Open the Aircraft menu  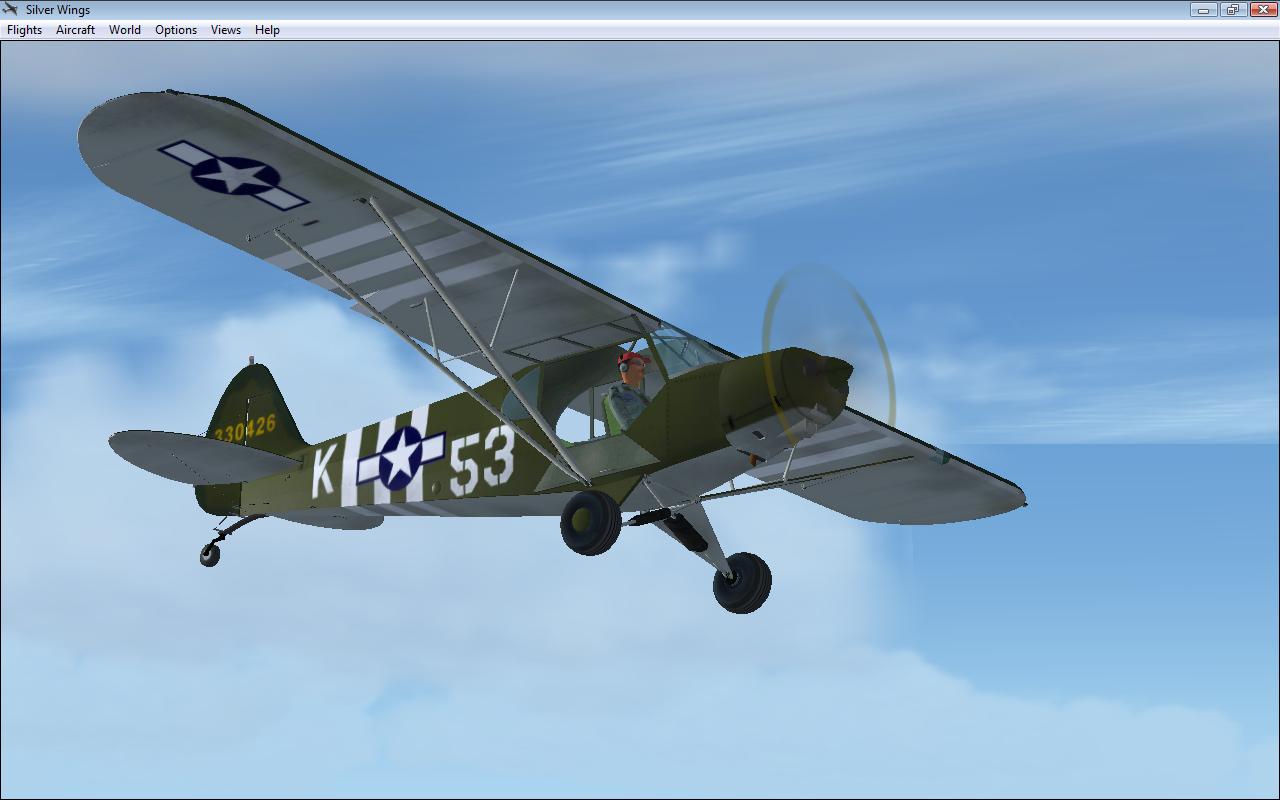click(x=76, y=30)
